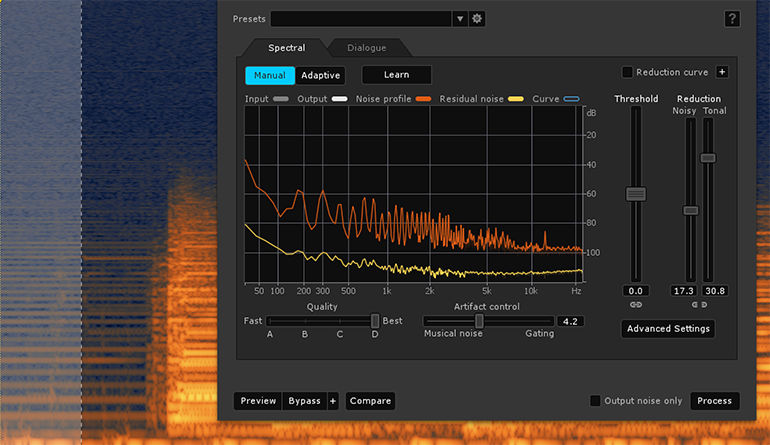Click the Learn button
770x445 pixels.
pos(396,75)
